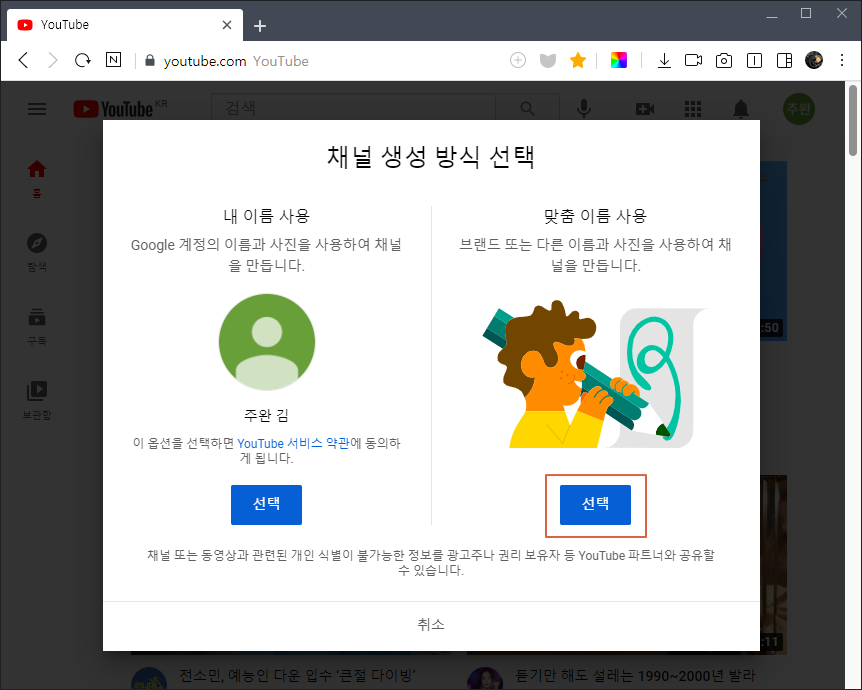Click the photo camera capture icon

[723, 60]
